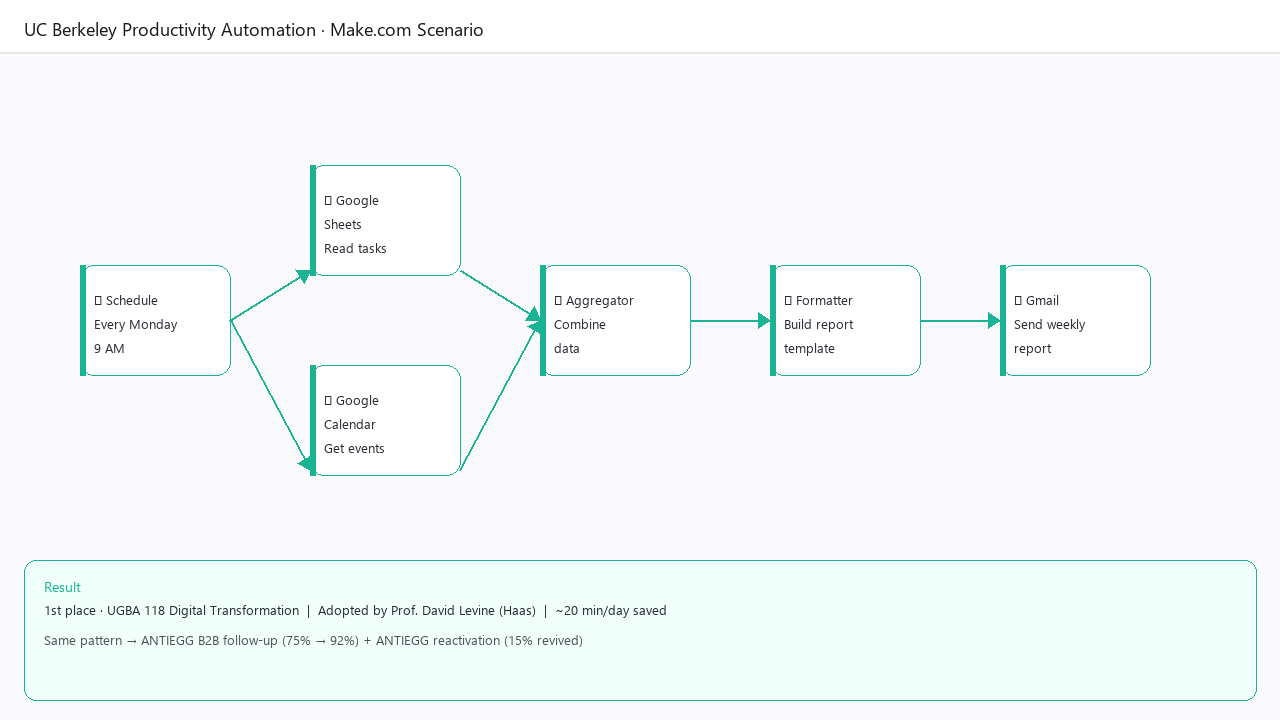Click the Google Sheets node icon
Image resolution: width=1280 pixels, height=720 pixels.
click(x=328, y=201)
